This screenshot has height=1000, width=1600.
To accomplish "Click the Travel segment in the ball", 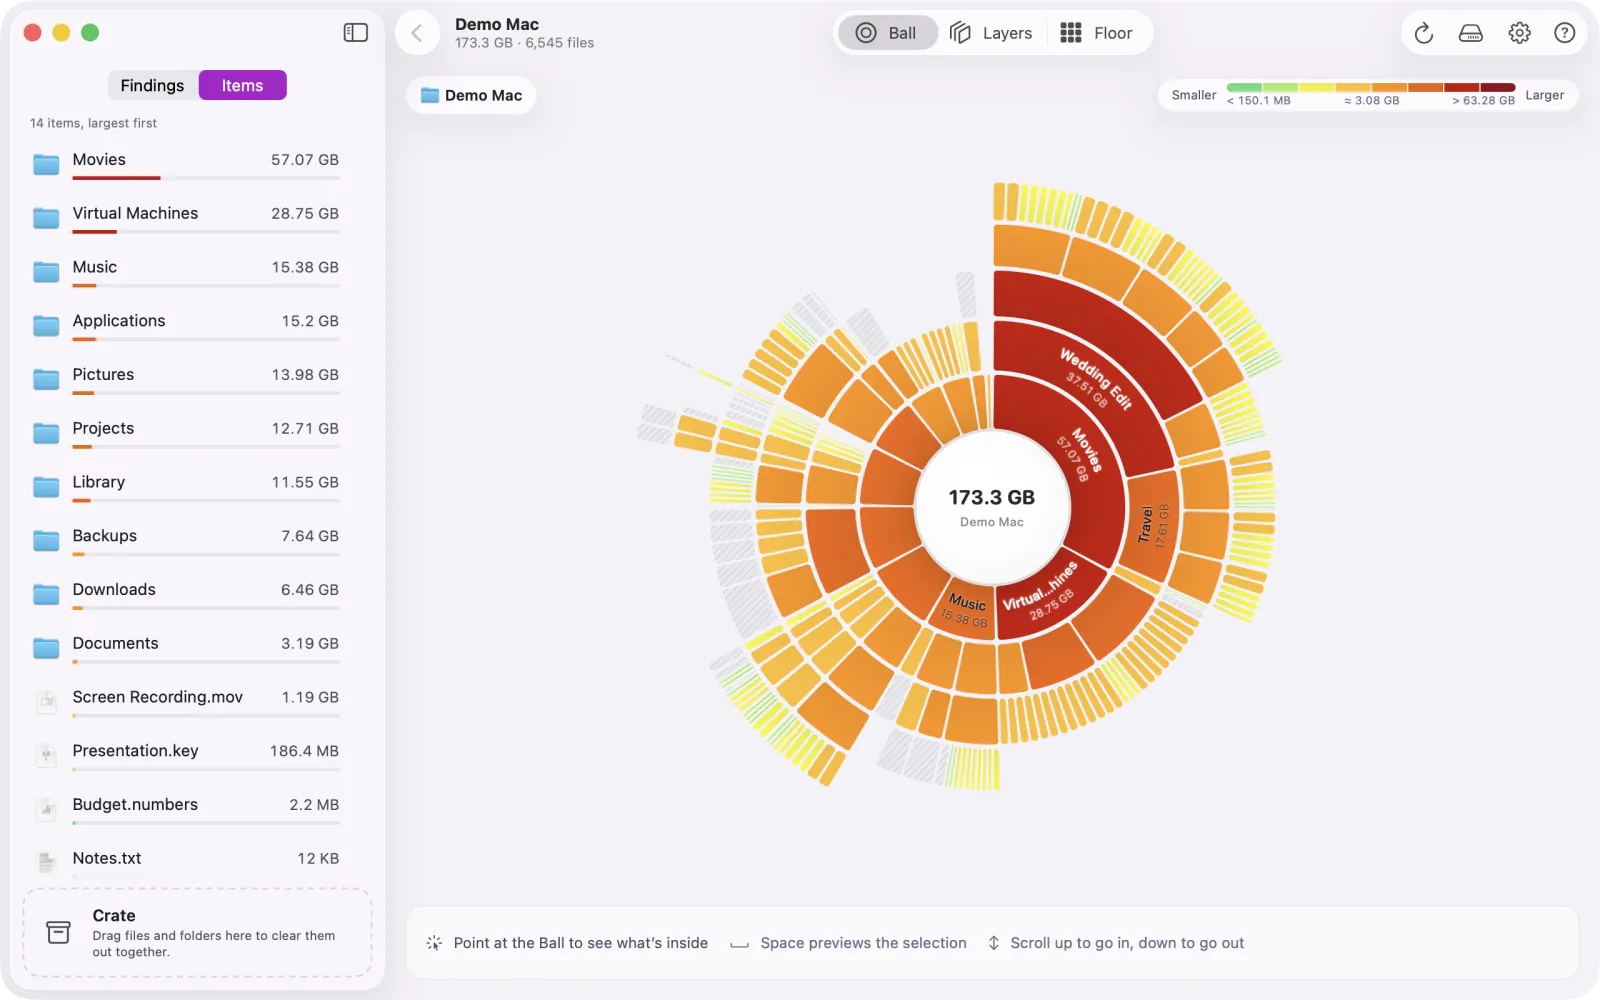I will (x=1153, y=525).
